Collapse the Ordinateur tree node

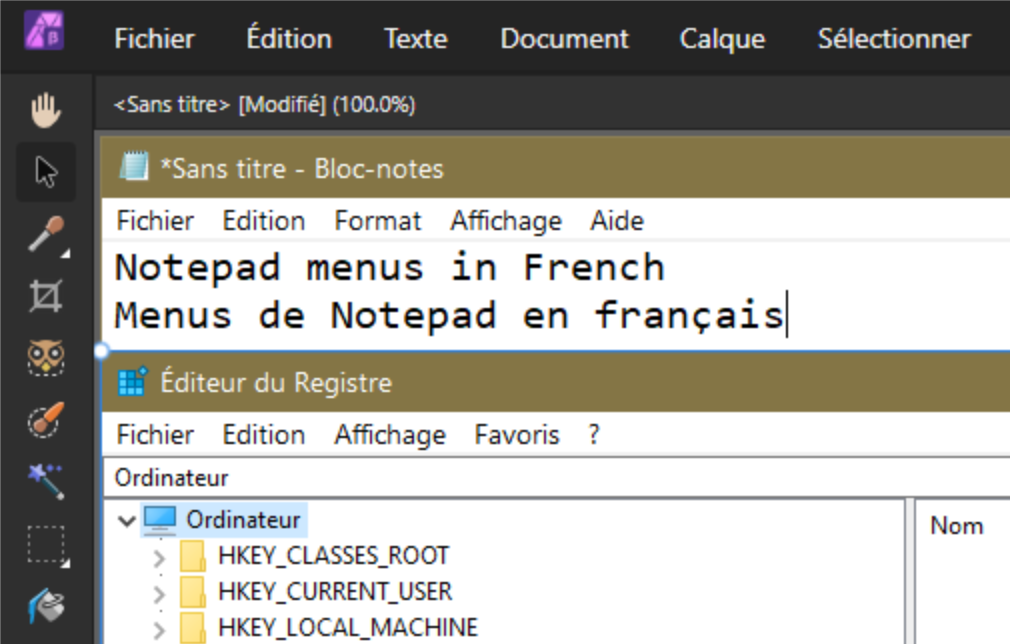pyautogui.click(x=127, y=520)
